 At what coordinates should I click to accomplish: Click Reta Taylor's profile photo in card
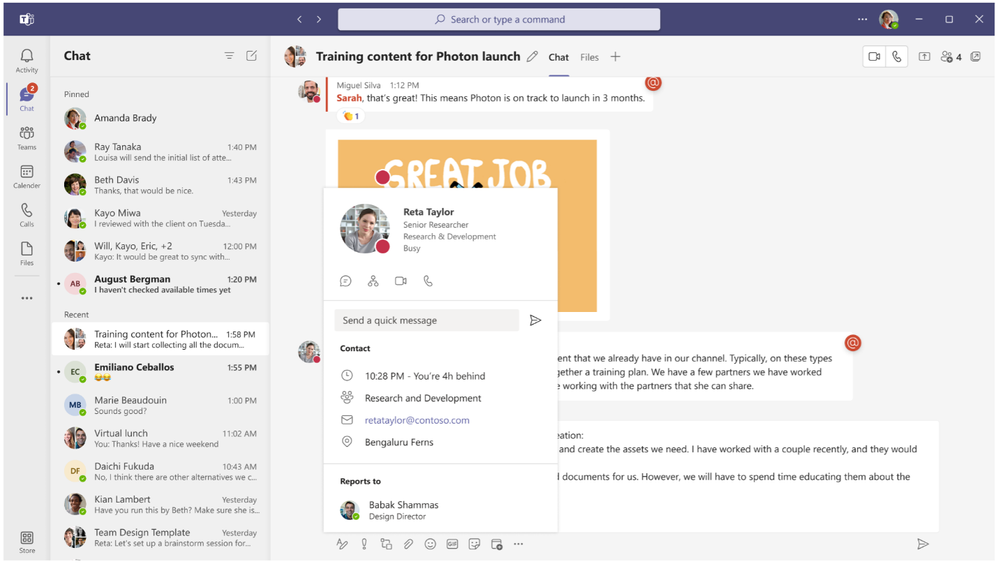pyautogui.click(x=365, y=229)
